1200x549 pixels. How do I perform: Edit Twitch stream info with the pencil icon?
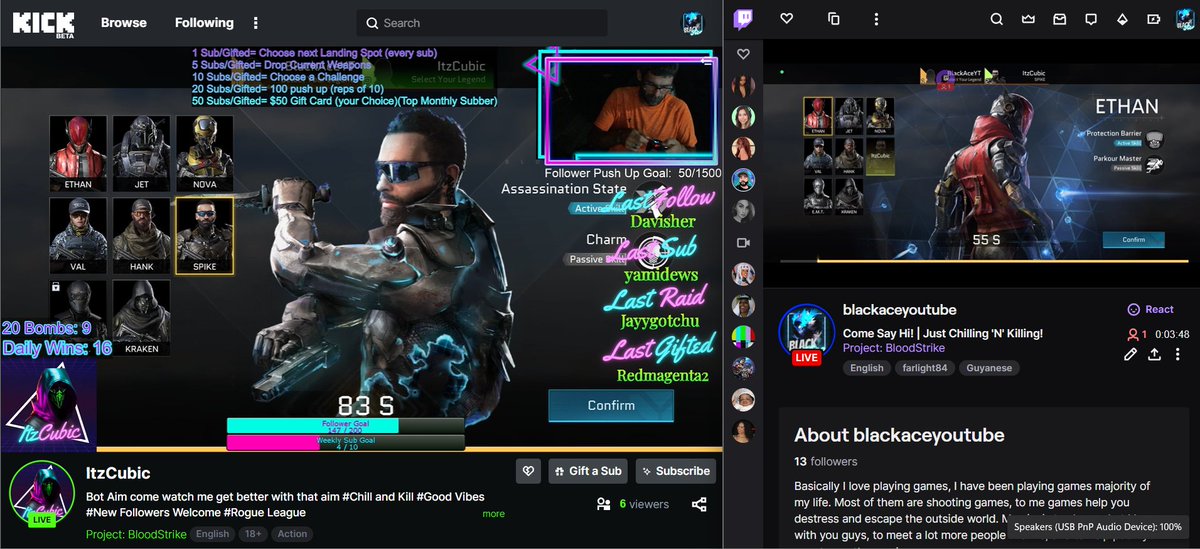pyautogui.click(x=1130, y=354)
